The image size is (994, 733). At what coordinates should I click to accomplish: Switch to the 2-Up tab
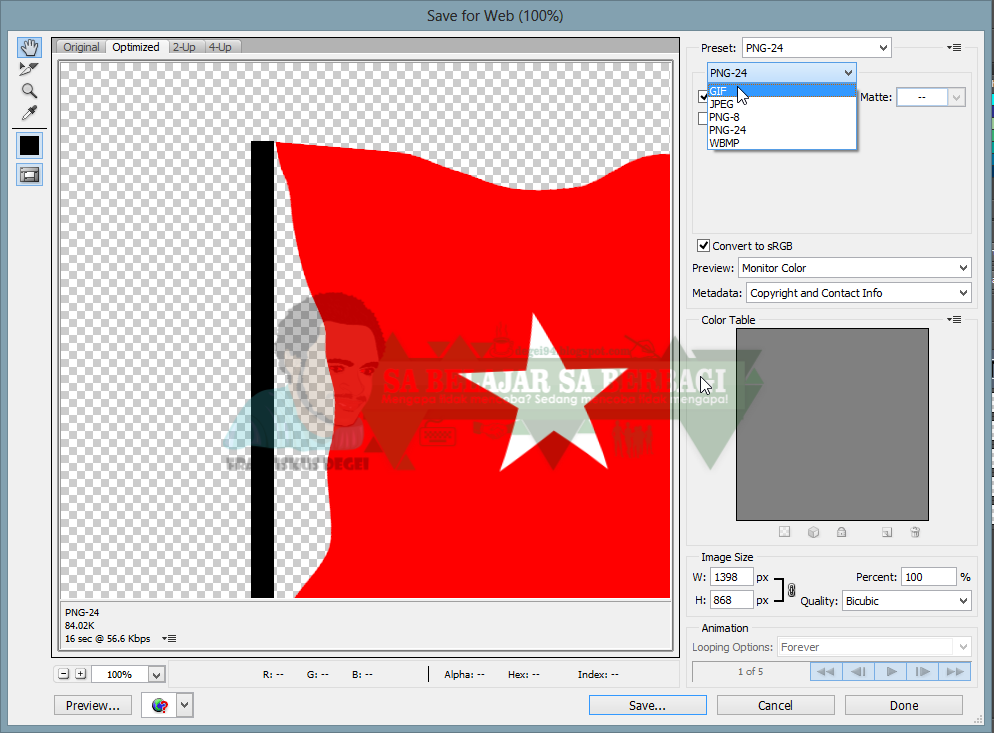[x=184, y=47]
